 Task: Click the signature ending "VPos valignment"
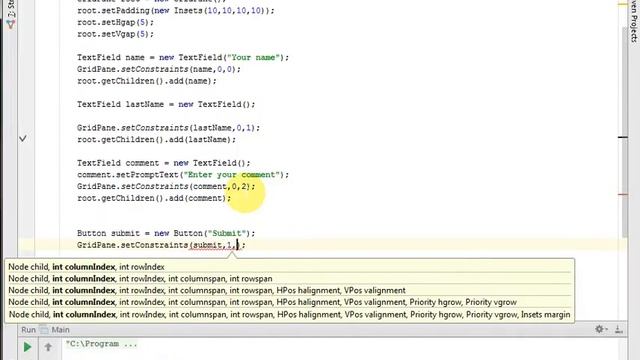point(207,290)
